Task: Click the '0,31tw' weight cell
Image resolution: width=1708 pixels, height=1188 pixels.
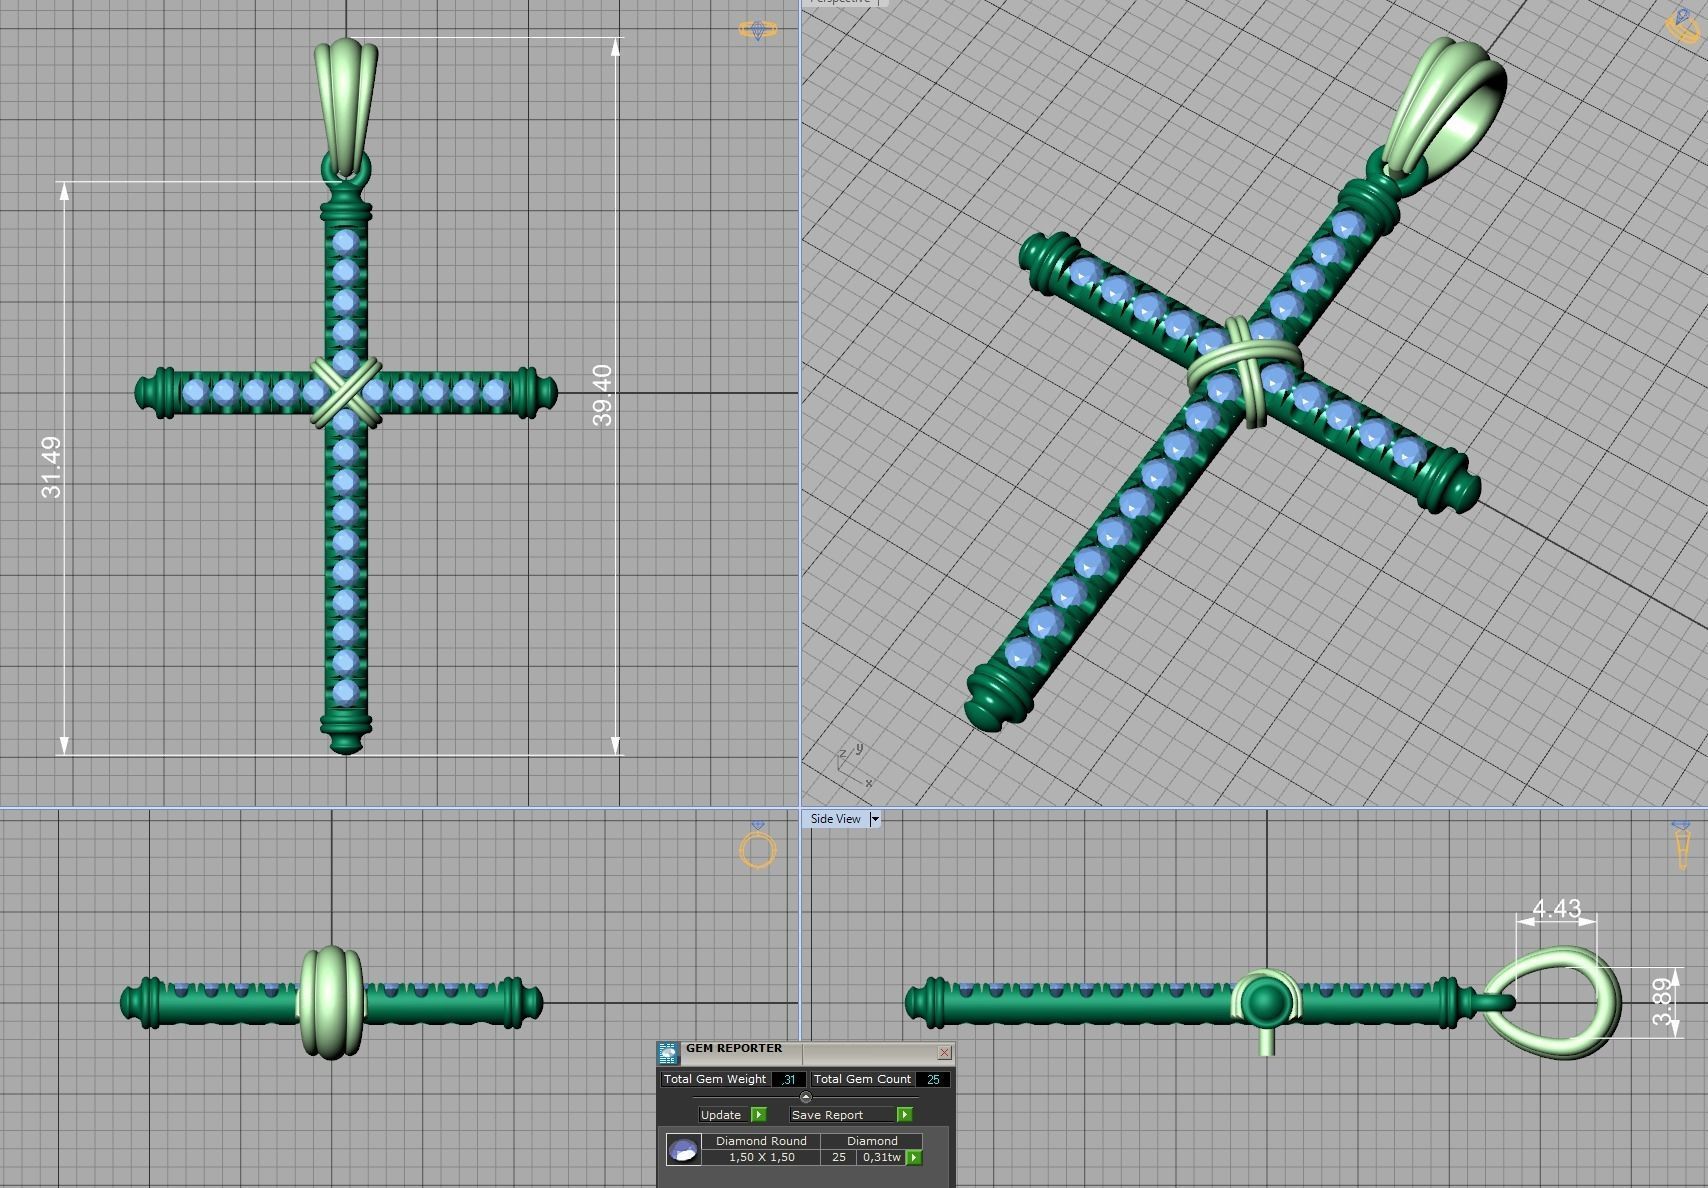Action: pyautogui.click(x=881, y=1157)
